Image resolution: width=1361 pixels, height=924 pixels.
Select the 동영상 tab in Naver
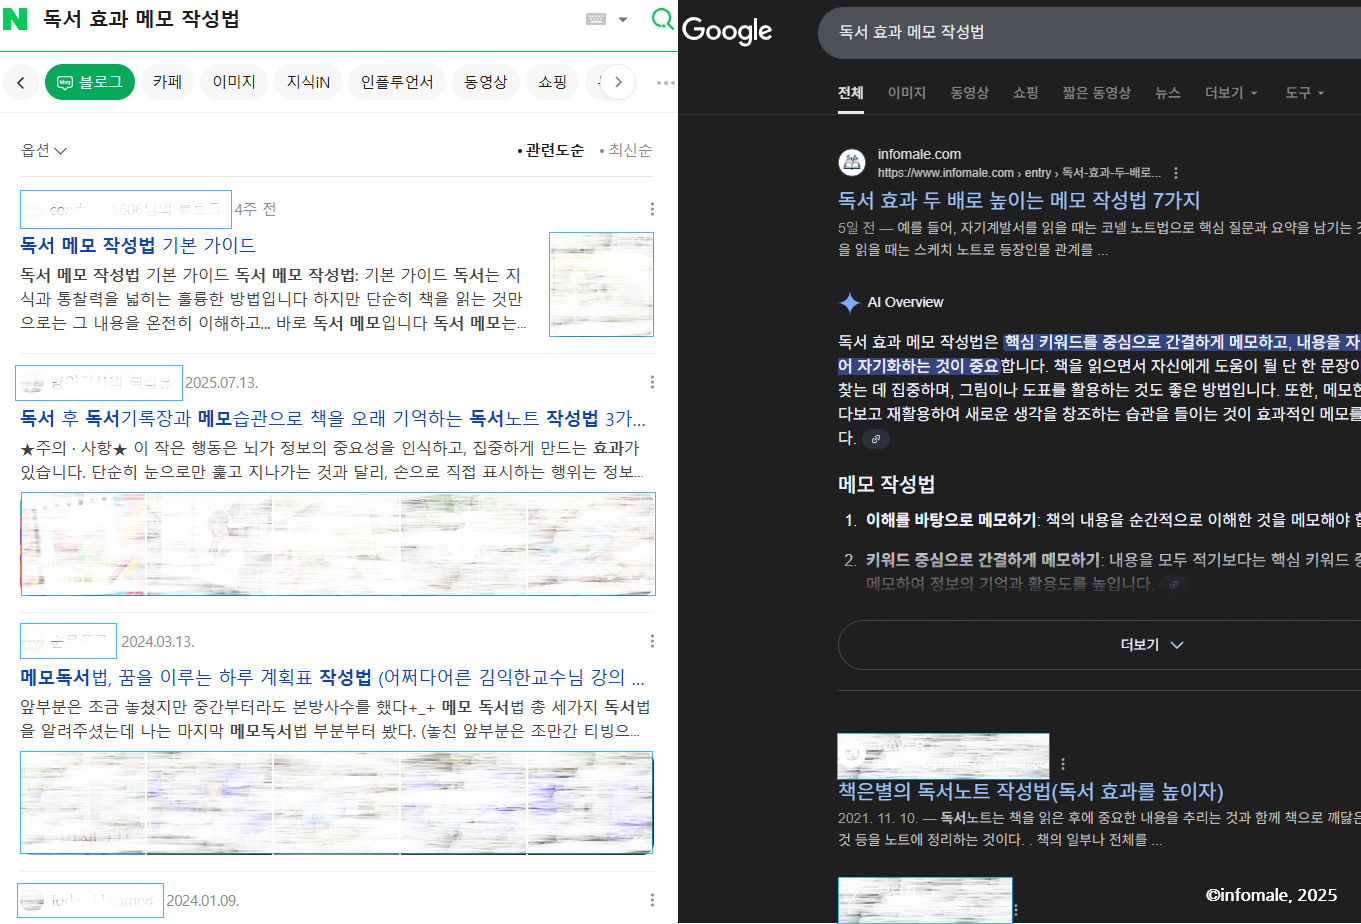pyautogui.click(x=486, y=82)
